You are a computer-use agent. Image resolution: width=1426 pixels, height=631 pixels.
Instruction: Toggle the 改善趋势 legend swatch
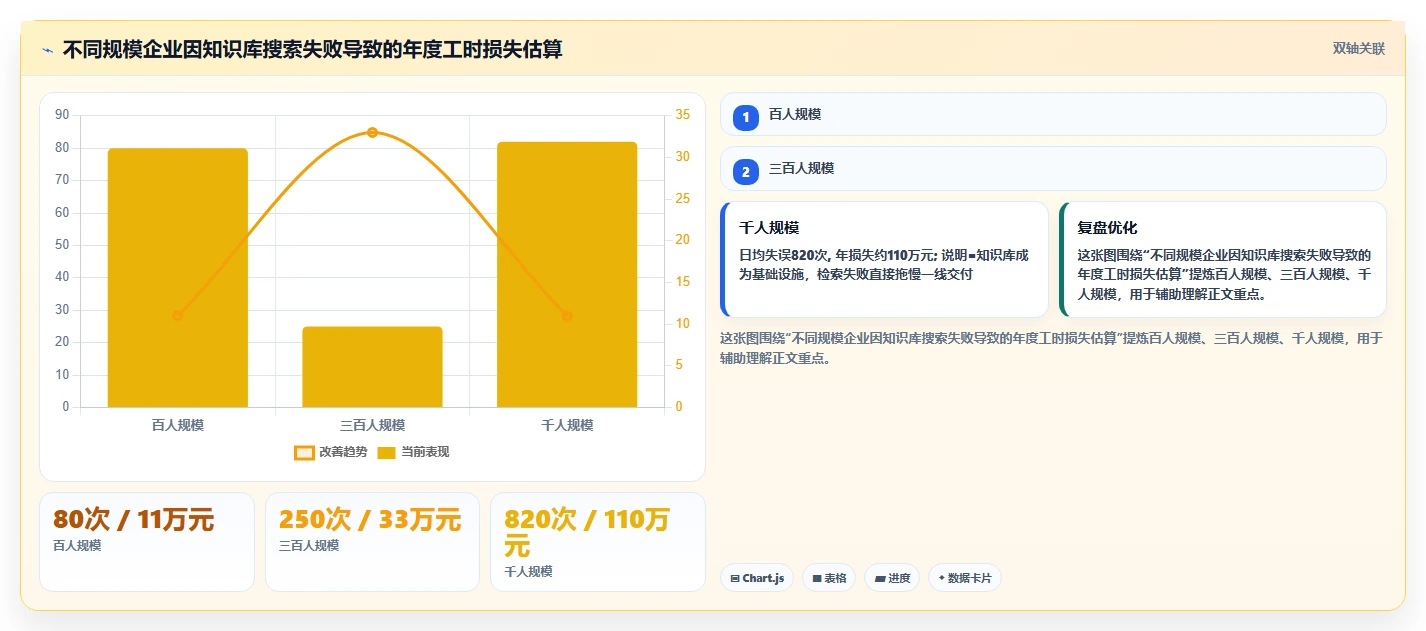point(304,452)
